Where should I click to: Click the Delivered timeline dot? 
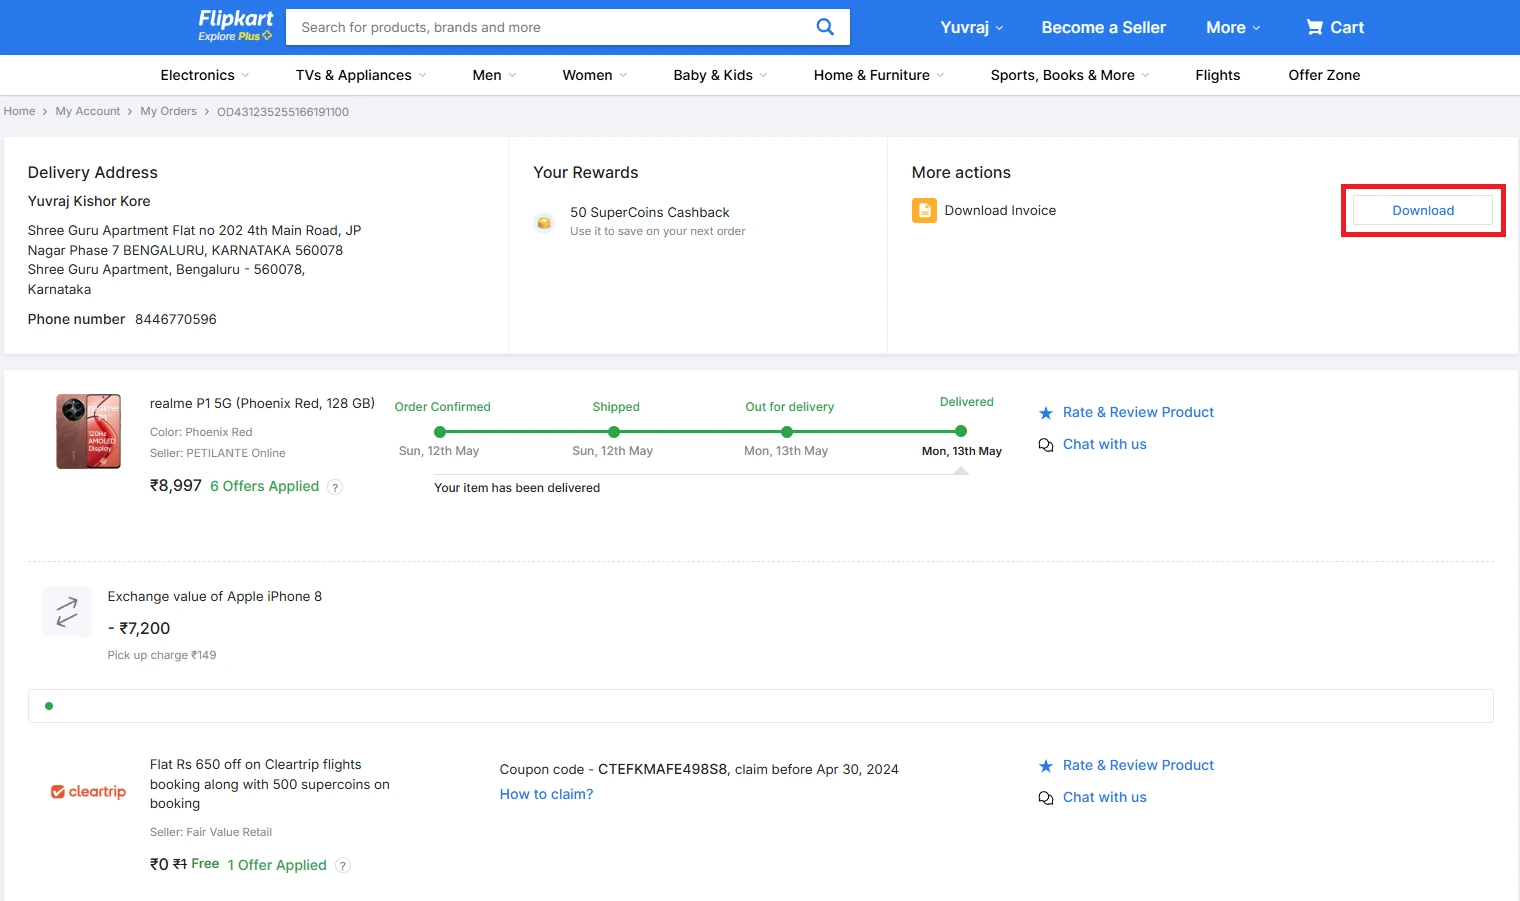pyautogui.click(x=961, y=431)
